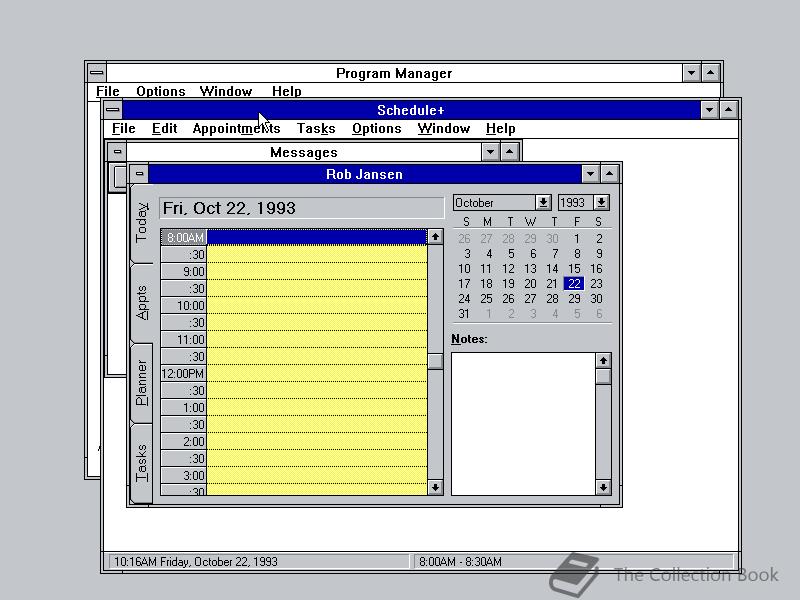Image resolution: width=800 pixels, height=600 pixels.
Task: Switch to the Appts tab
Action: click(142, 303)
